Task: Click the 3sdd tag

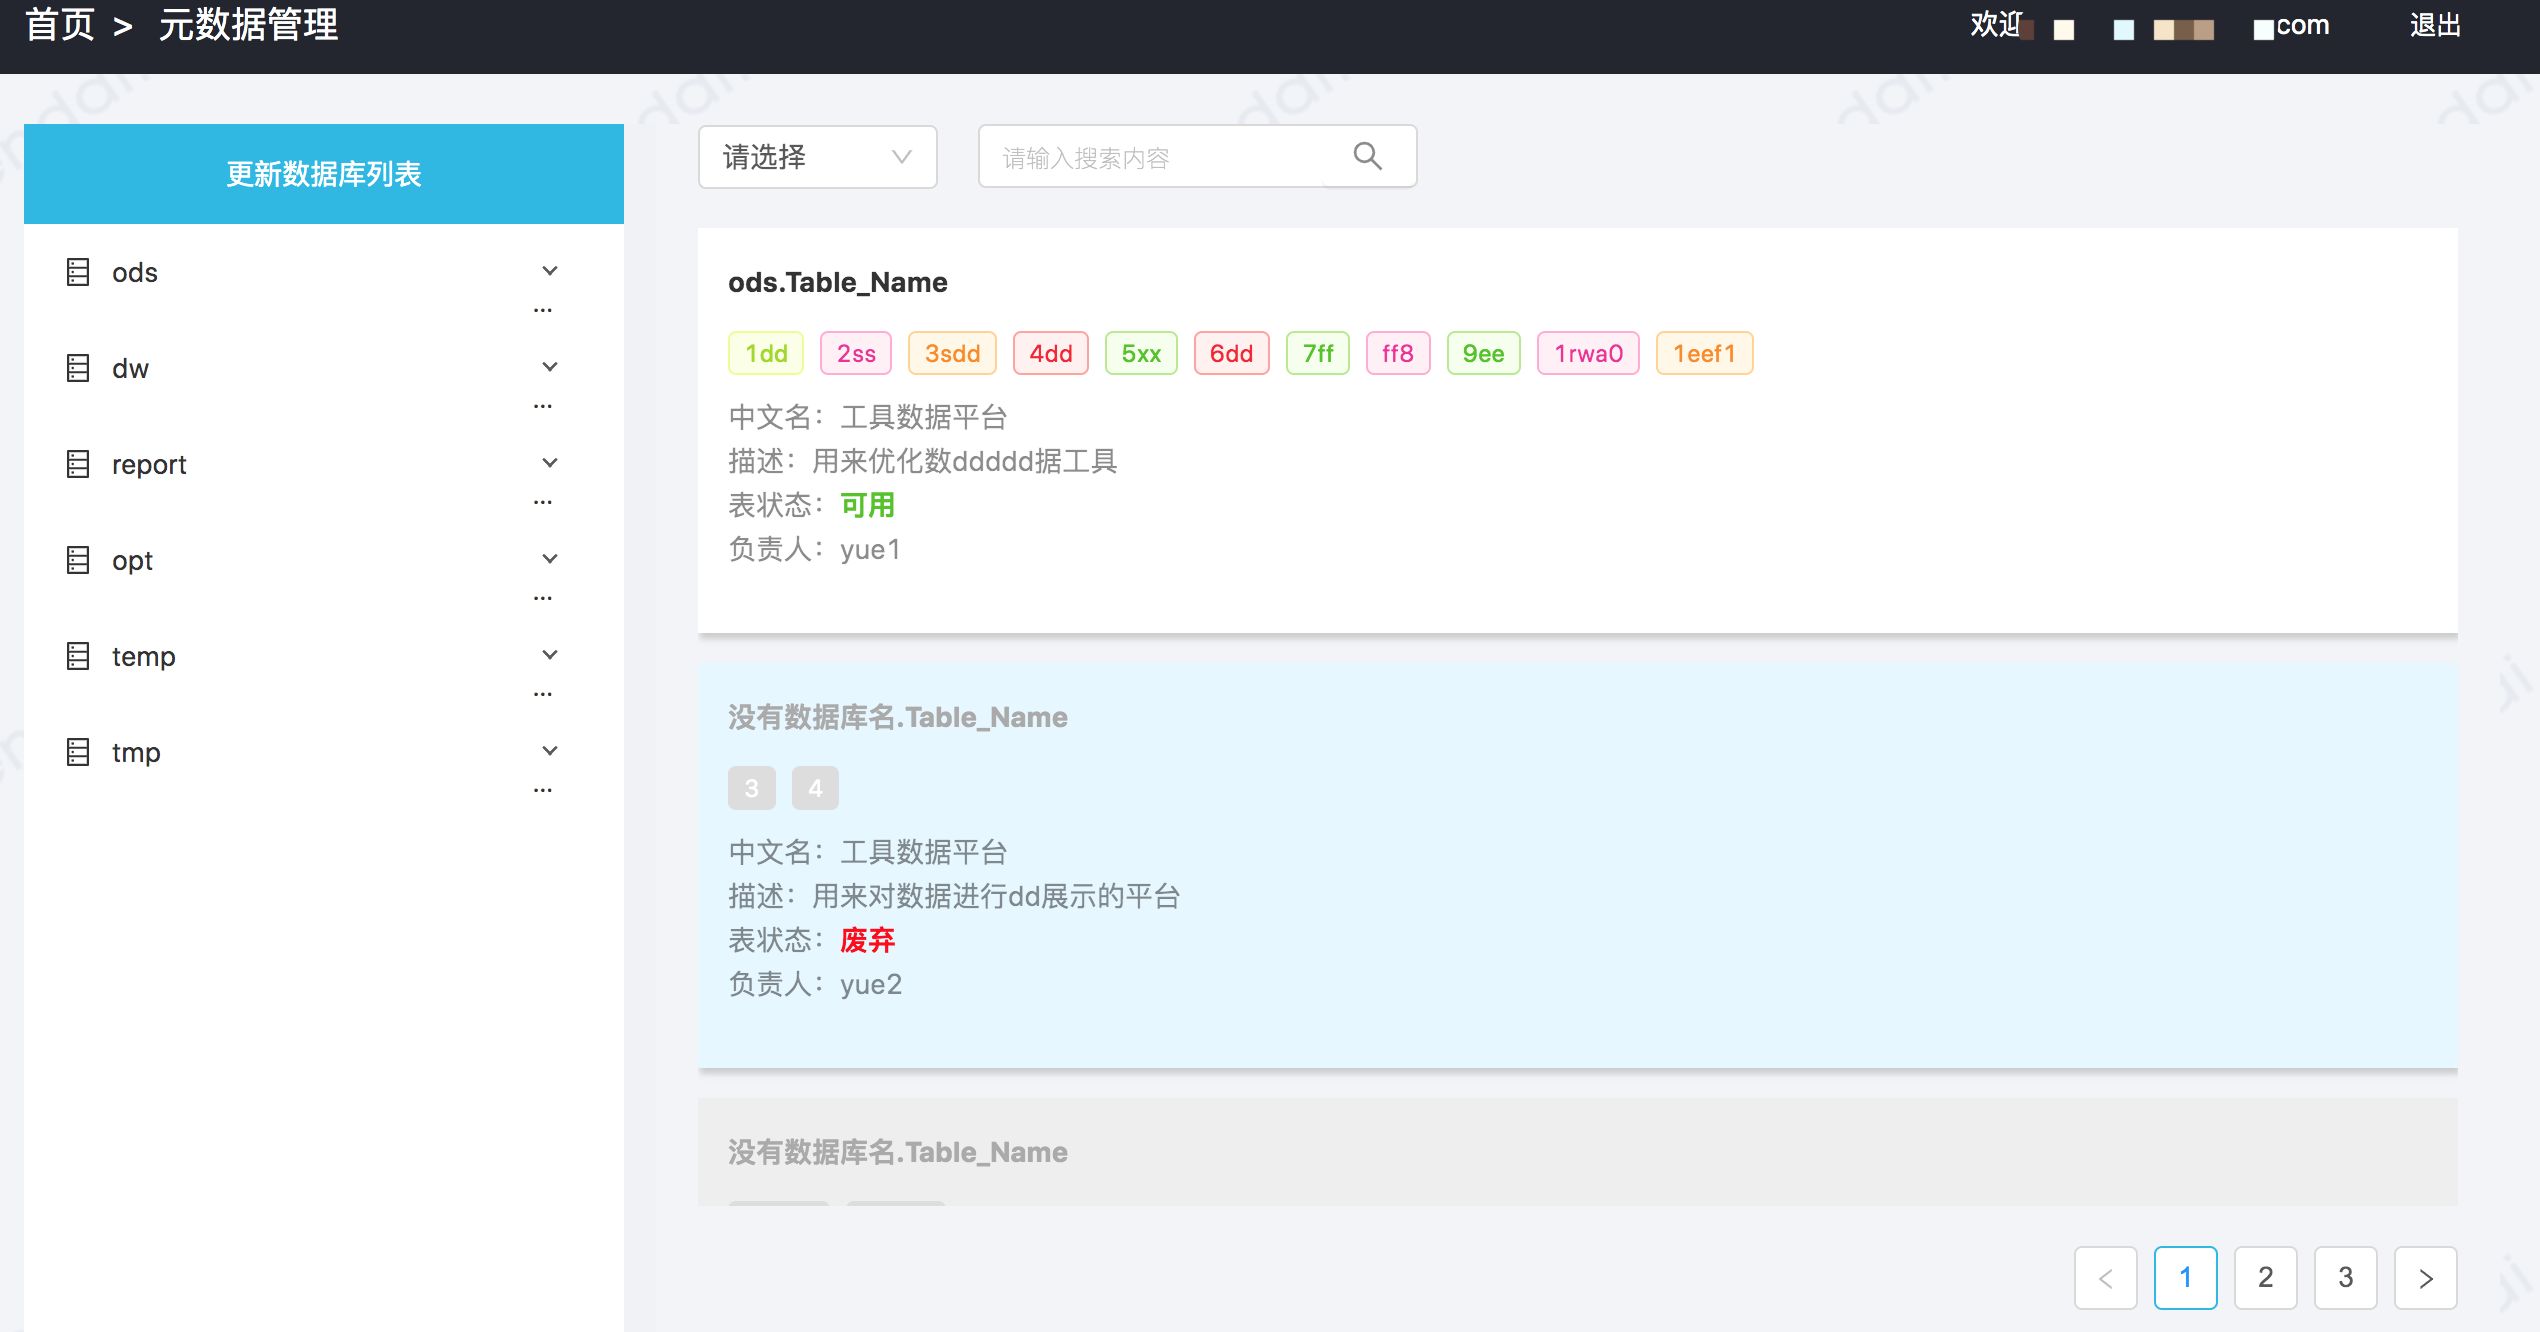Action: [952, 353]
